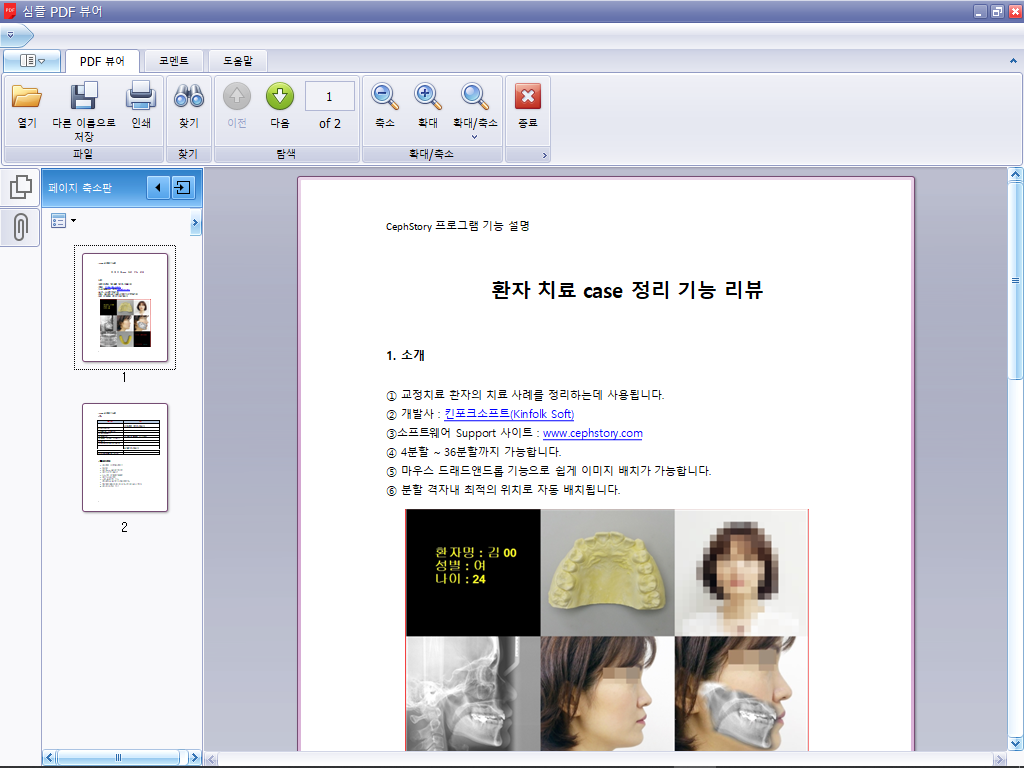Minimize the 심플 PDF 뷰어 window
Screen dimensions: 1024x768
[979, 11]
